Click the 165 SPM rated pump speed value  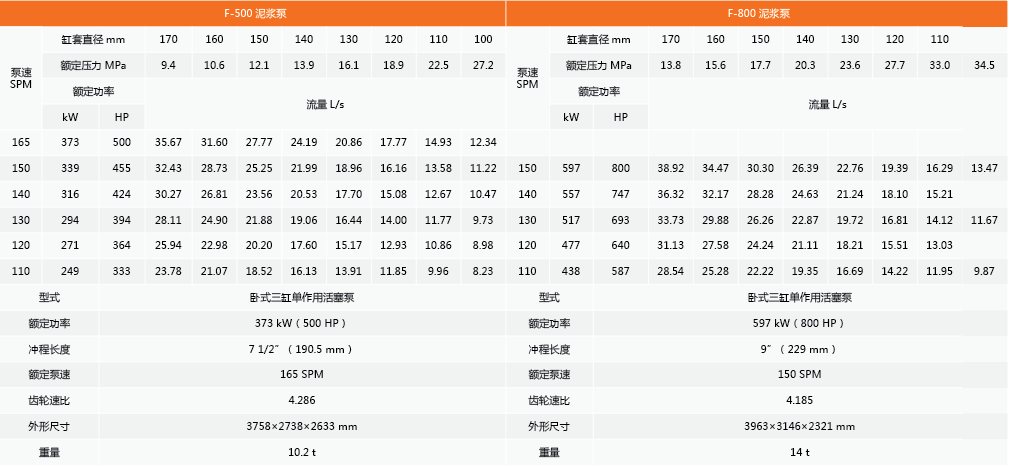tap(301, 374)
